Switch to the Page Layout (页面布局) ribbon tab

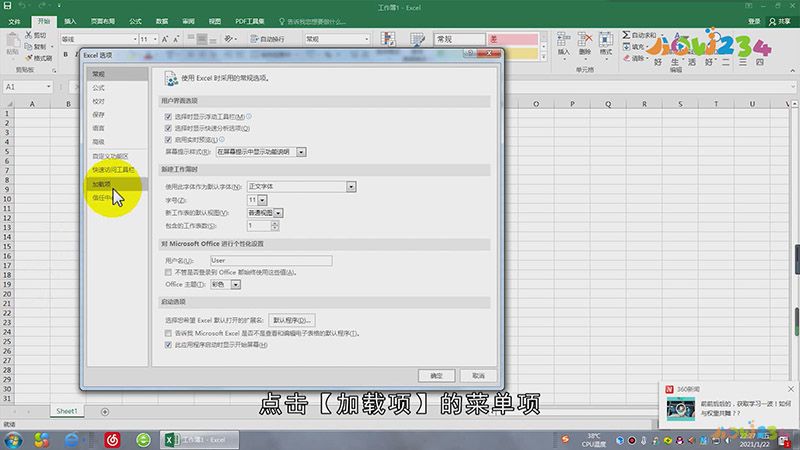click(x=103, y=21)
